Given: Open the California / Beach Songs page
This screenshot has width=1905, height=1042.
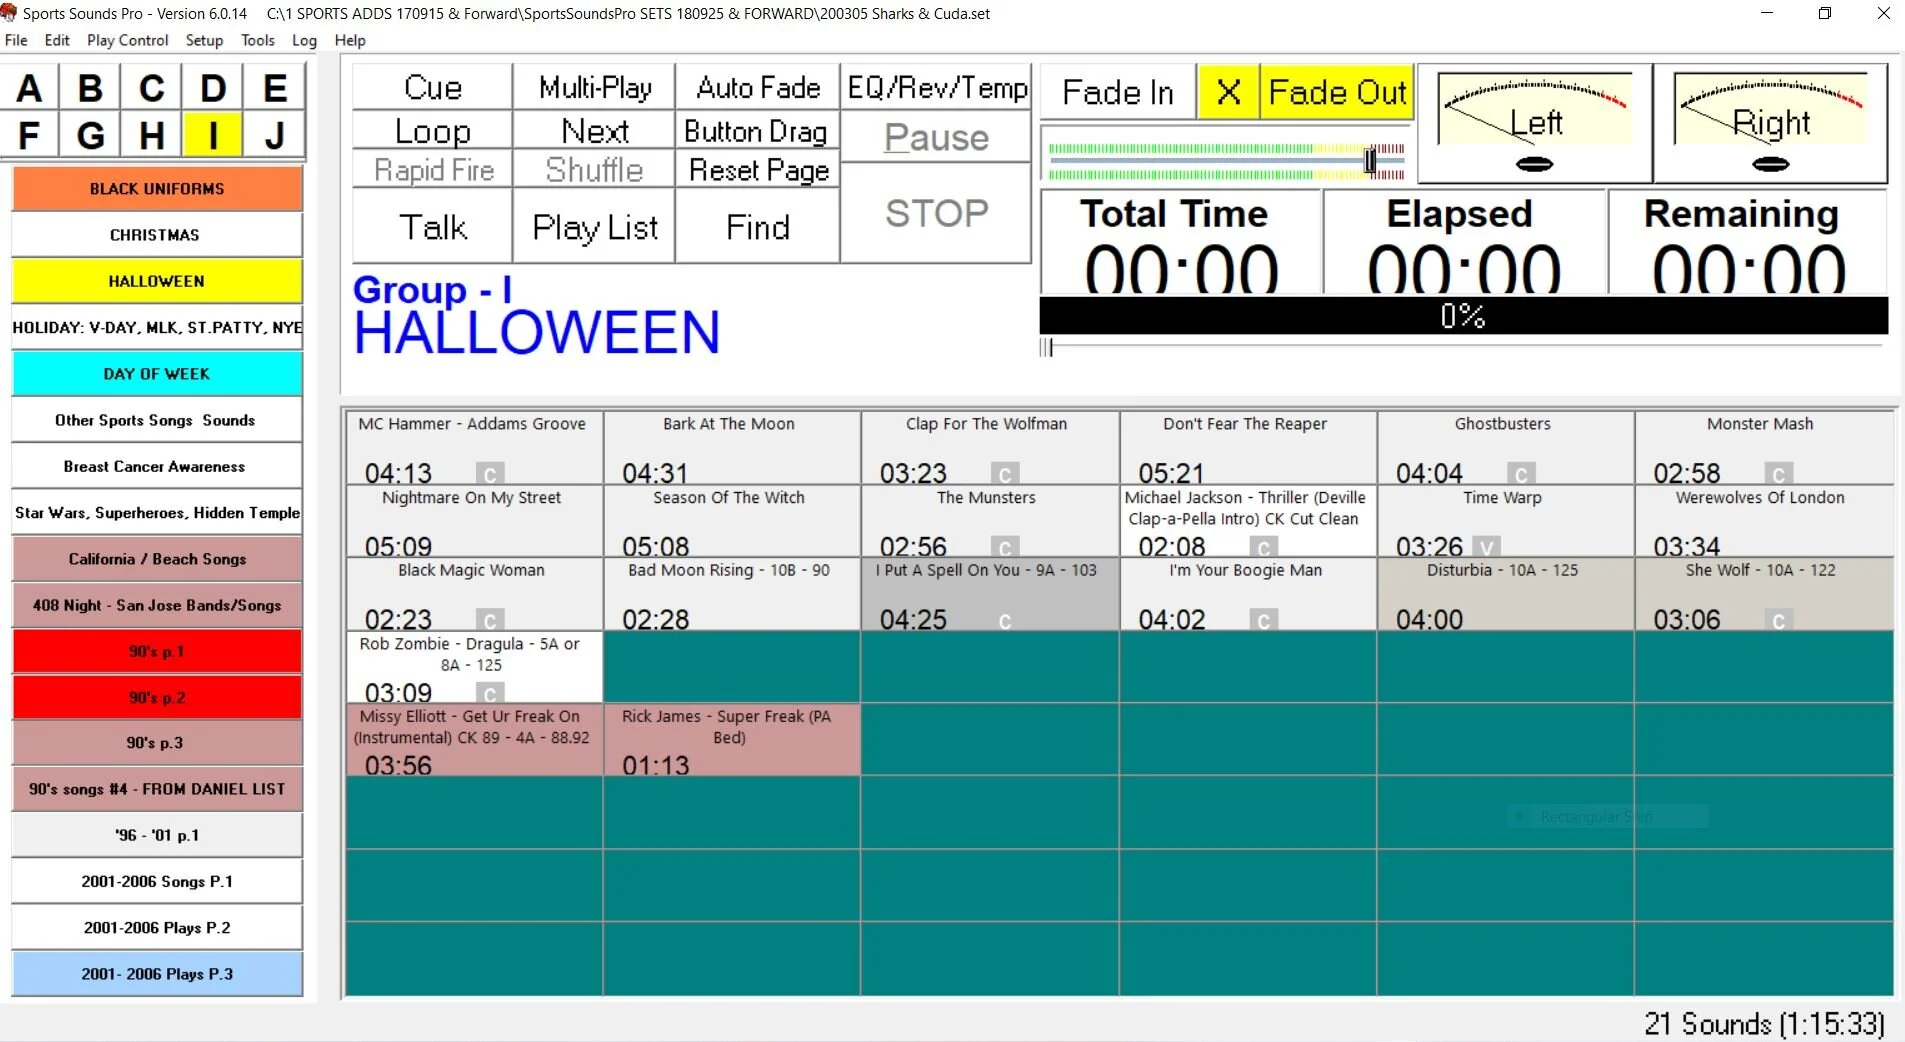Looking at the screenshot, I should click(x=157, y=559).
